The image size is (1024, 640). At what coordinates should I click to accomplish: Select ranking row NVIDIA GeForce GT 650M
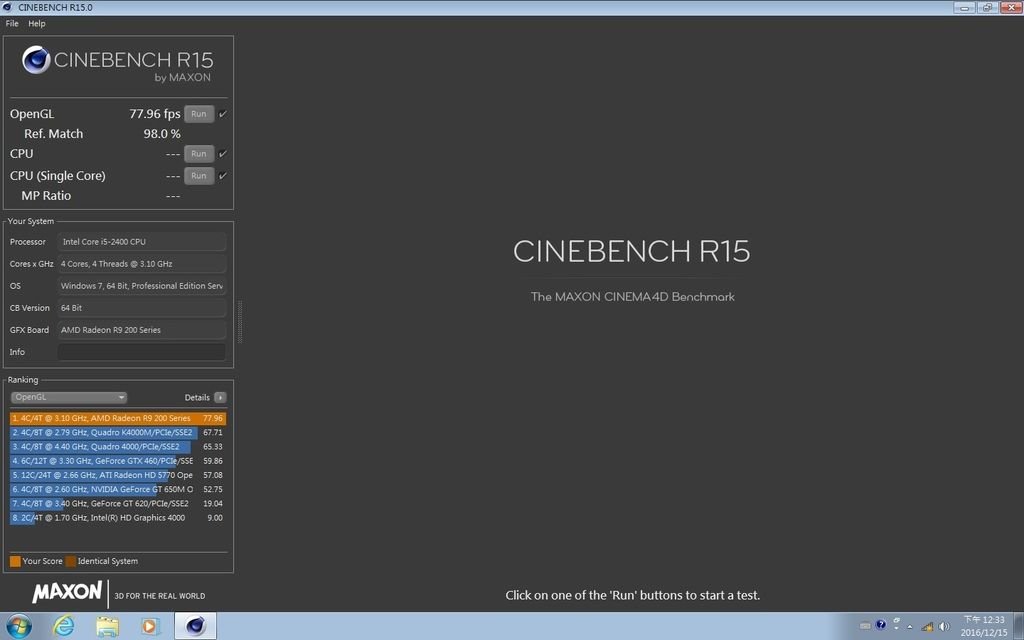point(118,489)
